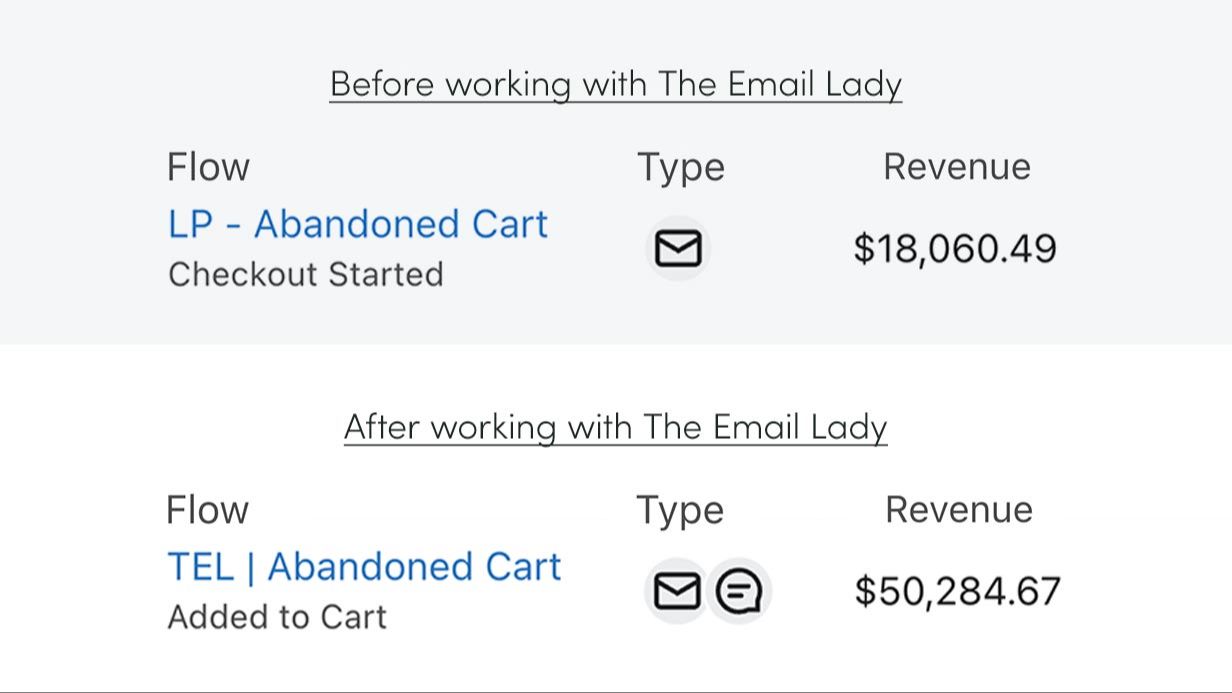Image resolution: width=1232 pixels, height=693 pixels.
Task: Select the Type column header in the Before table
Action: [x=681, y=167]
